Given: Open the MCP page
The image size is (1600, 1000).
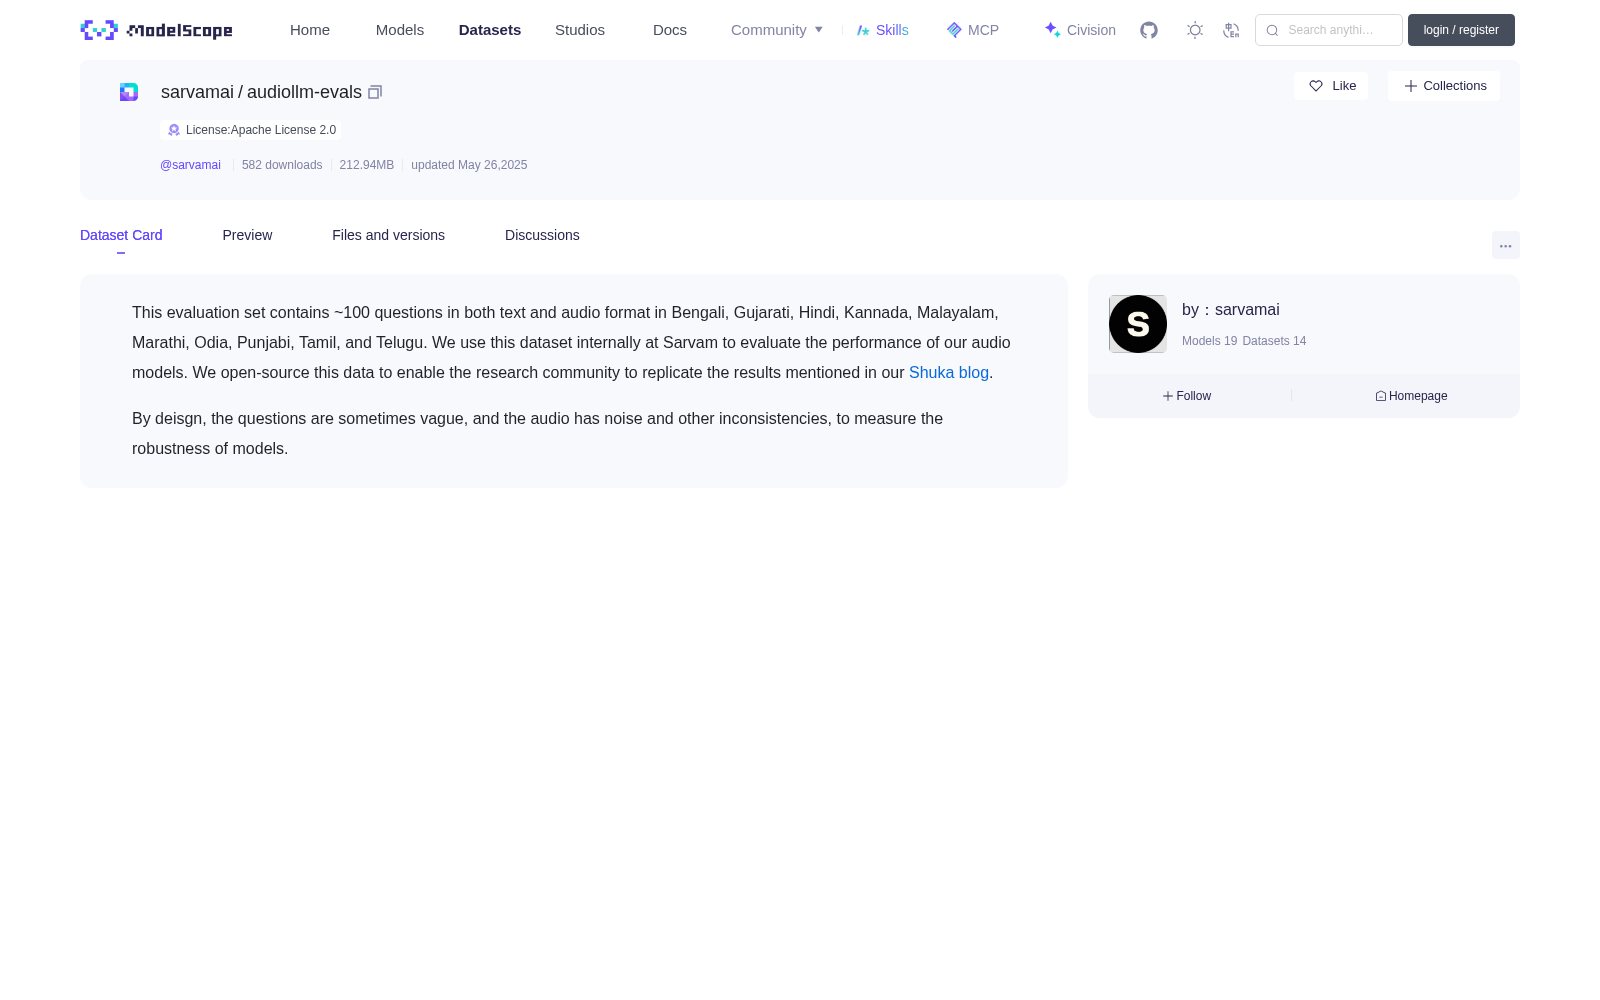Looking at the screenshot, I should [x=973, y=30].
